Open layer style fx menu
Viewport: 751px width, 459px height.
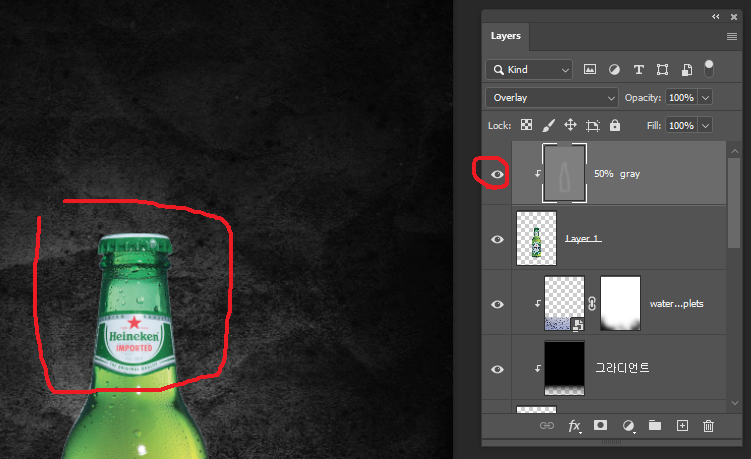[574, 425]
